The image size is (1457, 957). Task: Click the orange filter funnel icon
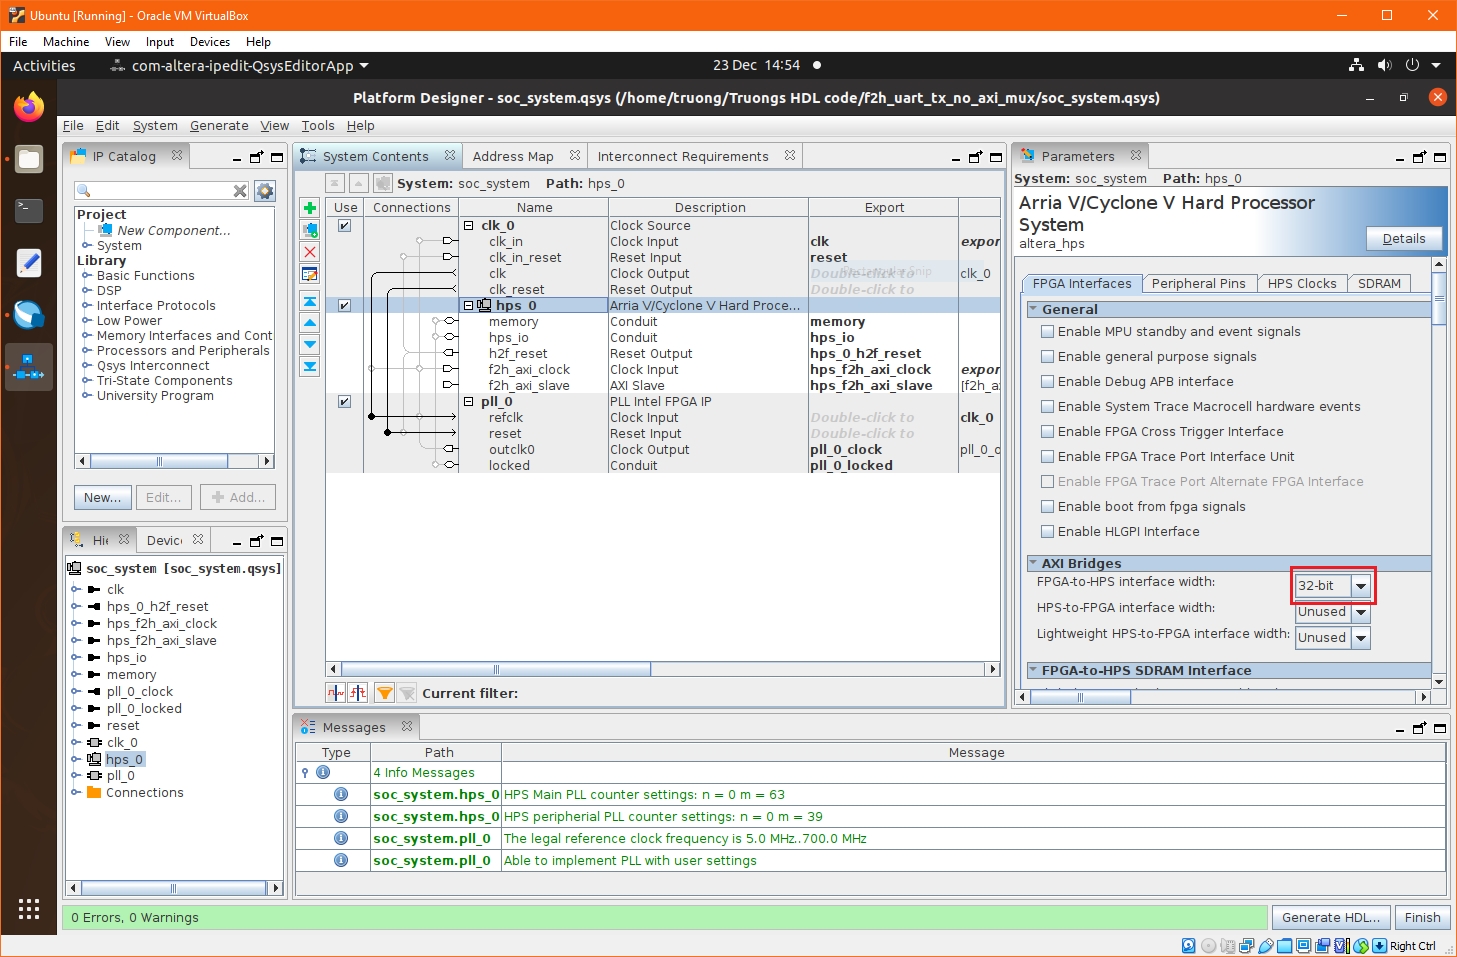(x=384, y=692)
